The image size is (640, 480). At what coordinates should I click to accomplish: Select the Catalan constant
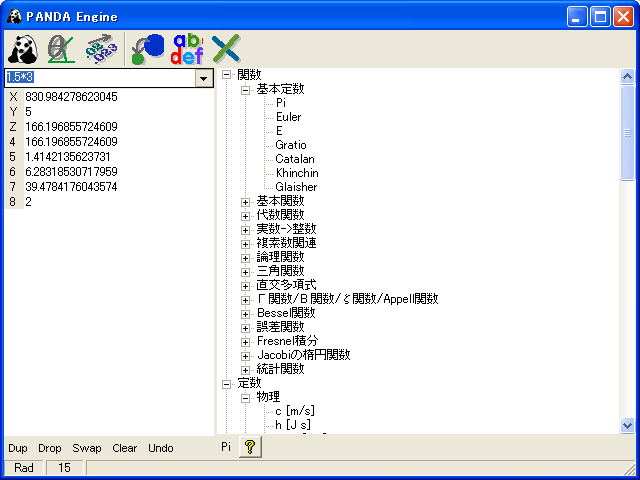(x=295, y=159)
